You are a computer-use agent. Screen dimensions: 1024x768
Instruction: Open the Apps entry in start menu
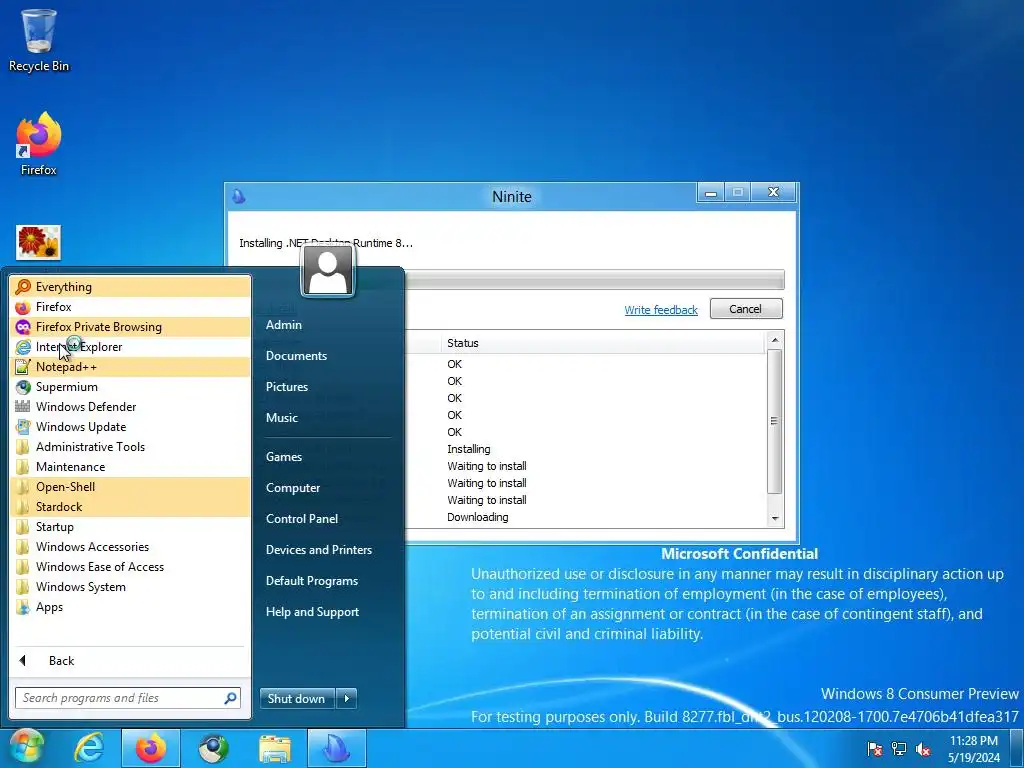click(x=131, y=607)
